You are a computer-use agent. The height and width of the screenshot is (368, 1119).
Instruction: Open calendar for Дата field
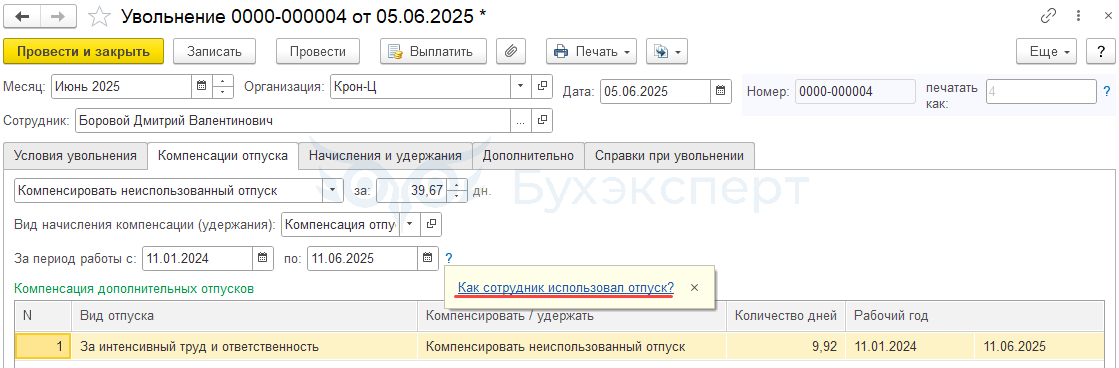[x=720, y=91]
